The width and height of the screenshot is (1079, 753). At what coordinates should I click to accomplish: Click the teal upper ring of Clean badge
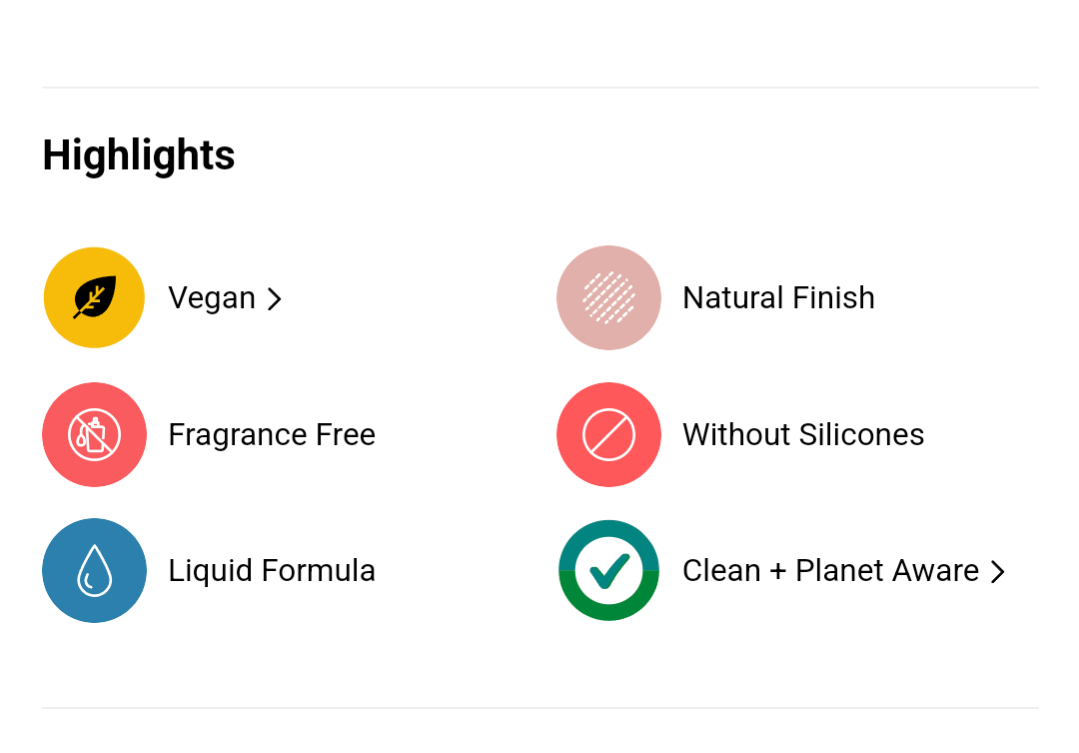click(x=608, y=531)
